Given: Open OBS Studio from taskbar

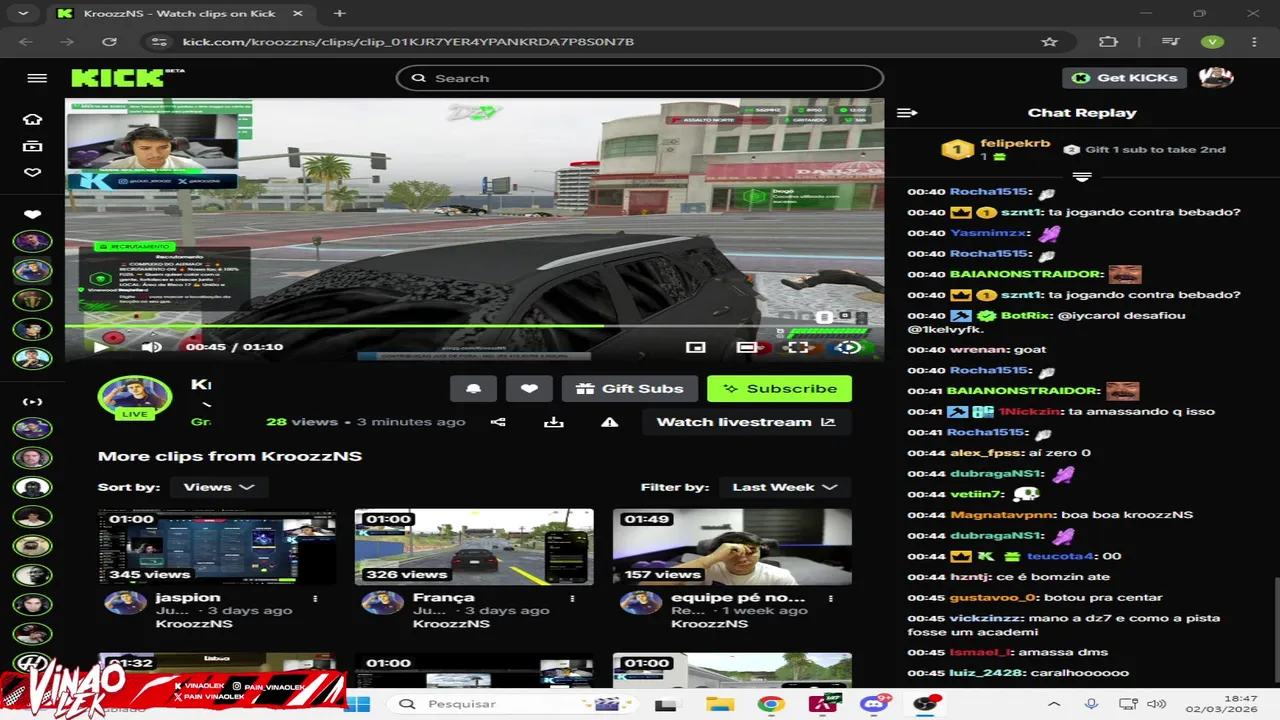Looking at the screenshot, I should 926,704.
